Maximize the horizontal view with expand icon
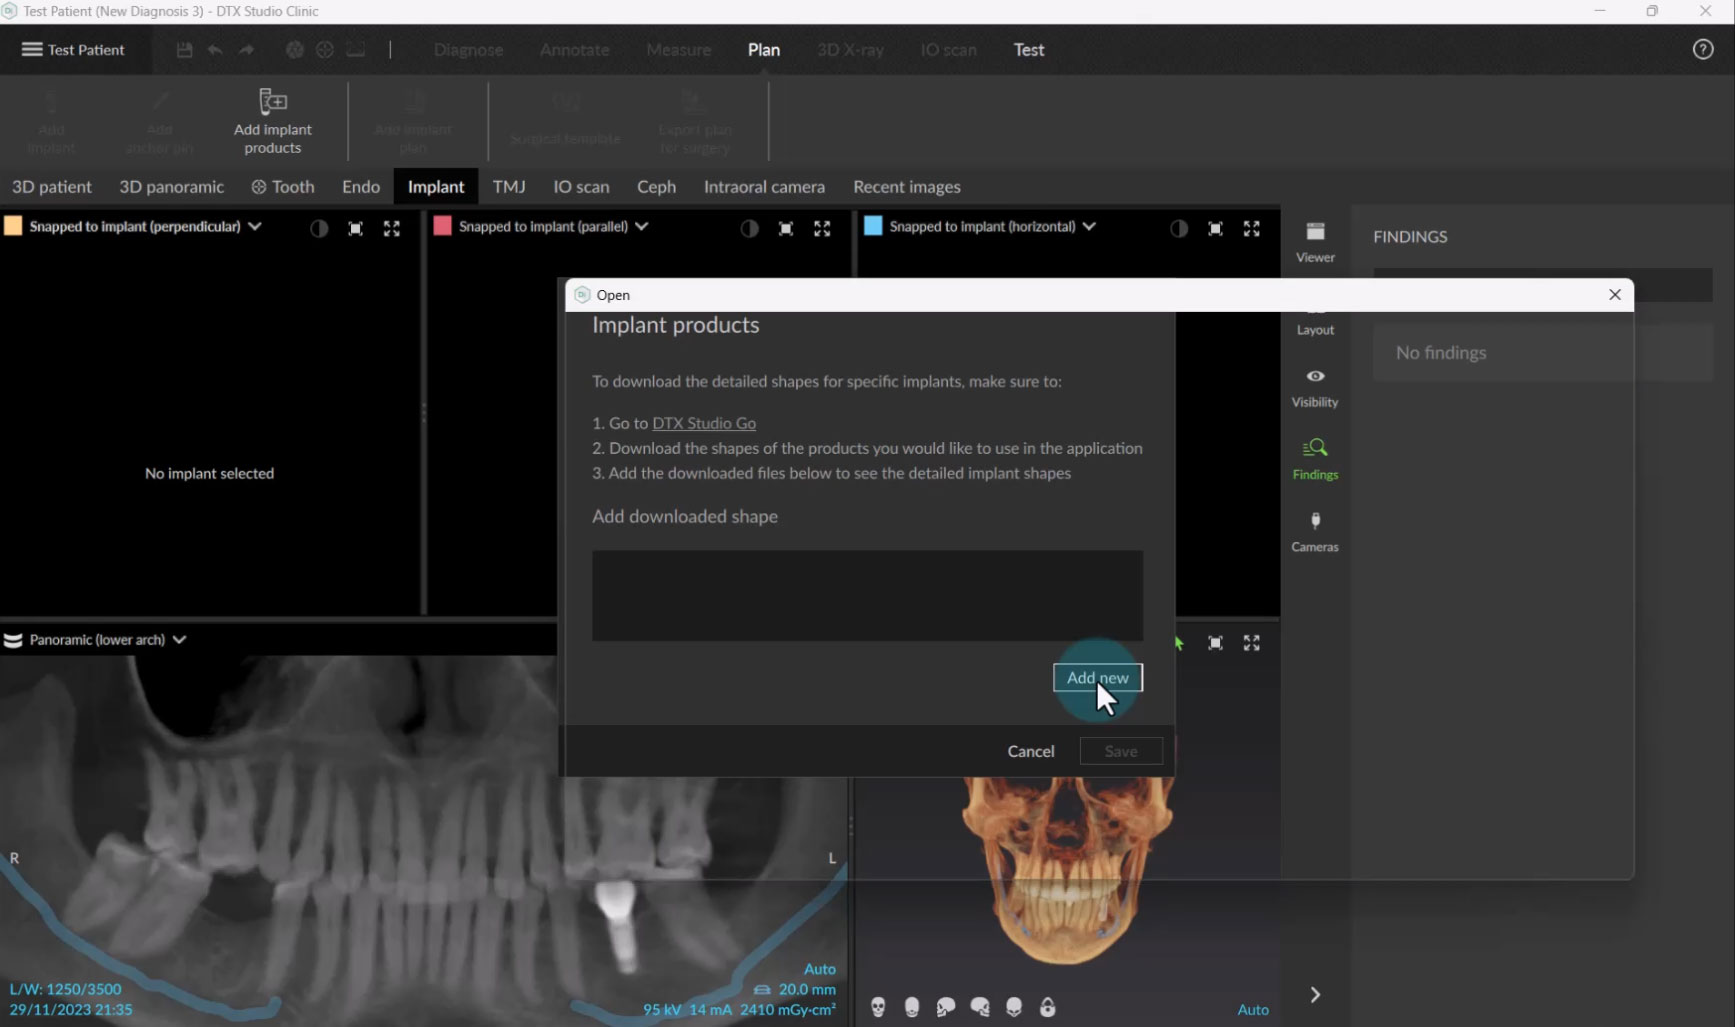 click(1251, 228)
